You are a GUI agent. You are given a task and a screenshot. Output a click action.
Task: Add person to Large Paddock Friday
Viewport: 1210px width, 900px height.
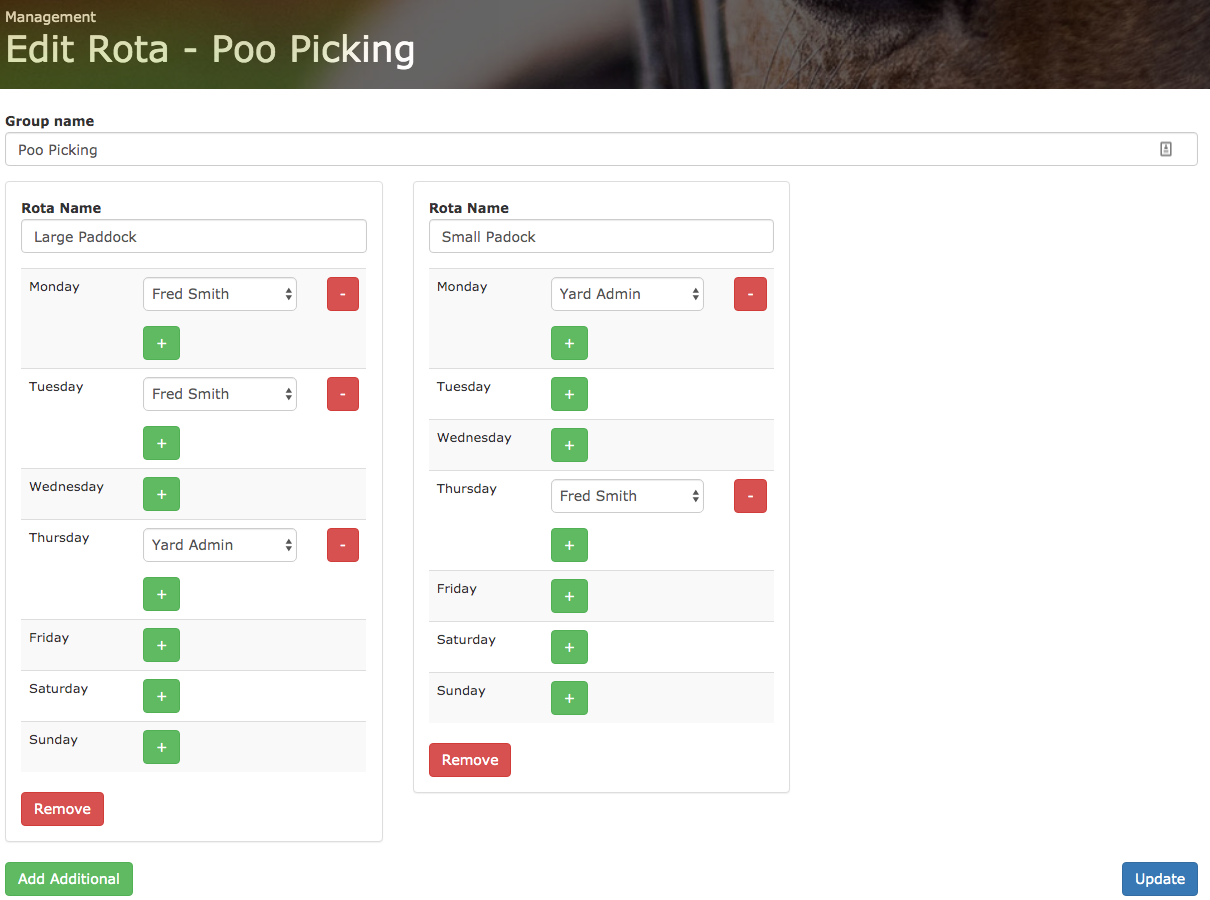(x=161, y=645)
